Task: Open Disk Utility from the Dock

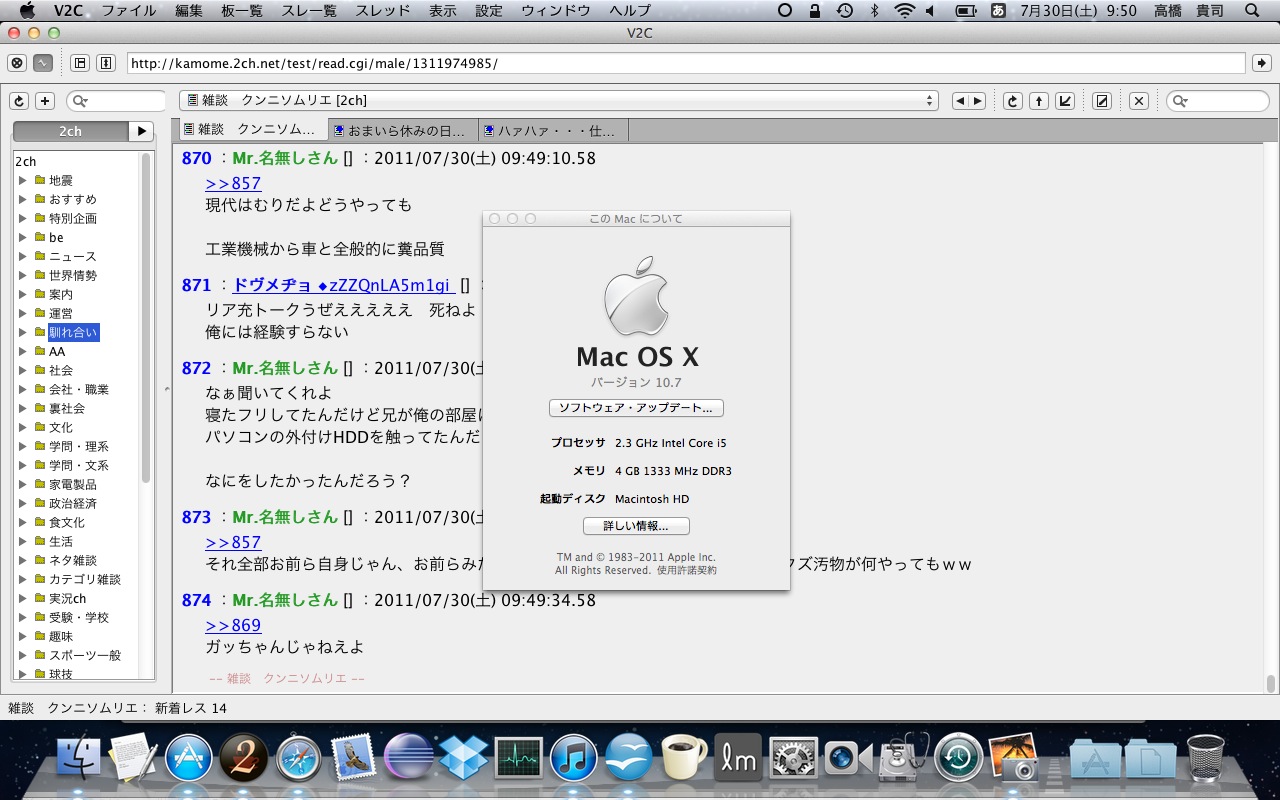Action: [903, 759]
